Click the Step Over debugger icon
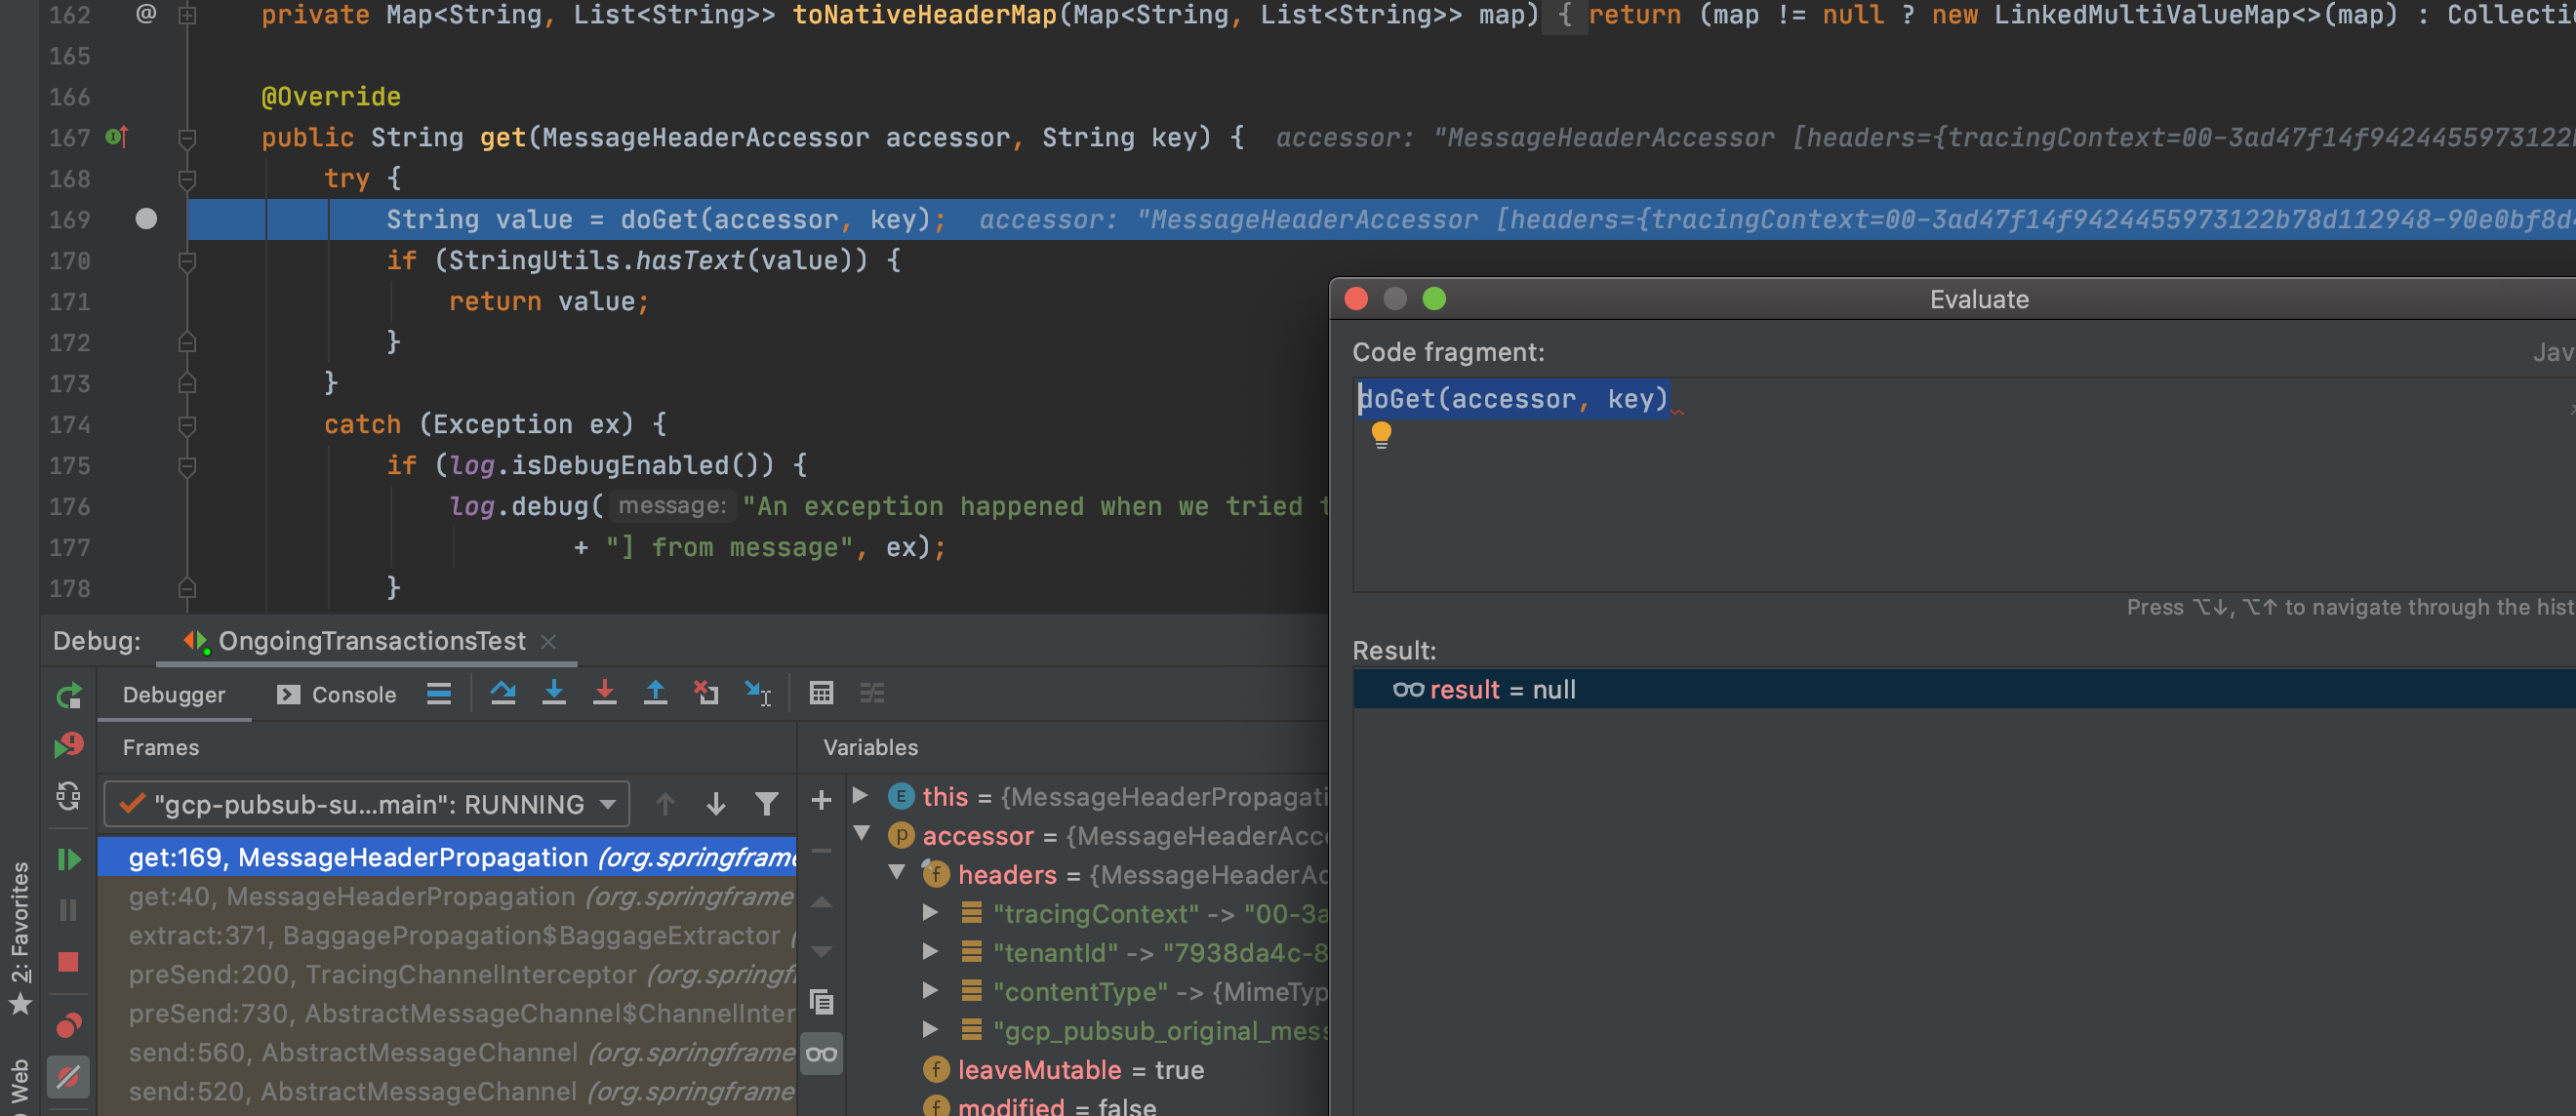Viewport: 2576px width, 1116px height. 503,693
